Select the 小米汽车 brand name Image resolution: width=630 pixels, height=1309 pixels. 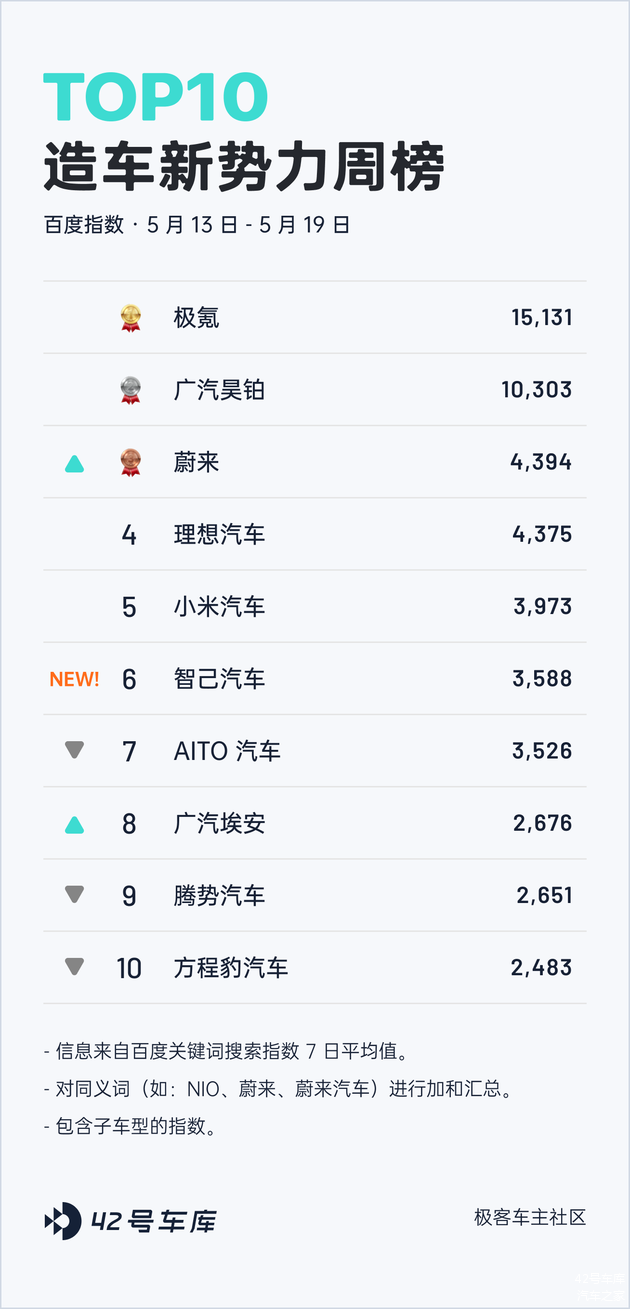point(219,606)
